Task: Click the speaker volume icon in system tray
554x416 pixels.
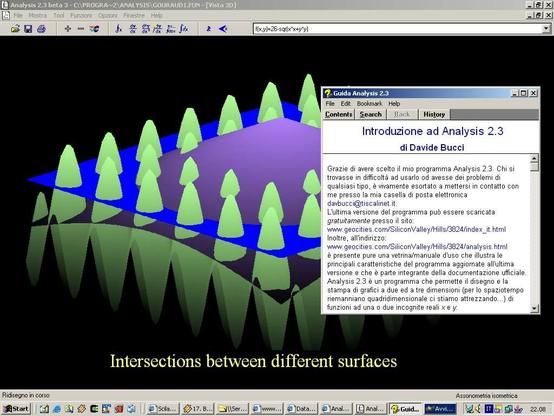Action: click(x=479, y=409)
